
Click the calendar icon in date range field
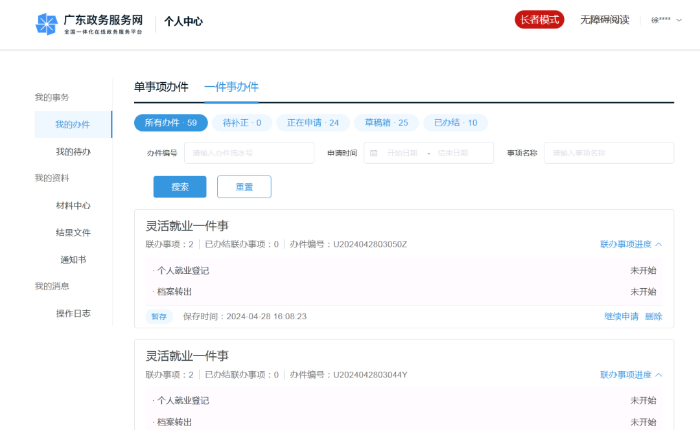click(x=373, y=153)
